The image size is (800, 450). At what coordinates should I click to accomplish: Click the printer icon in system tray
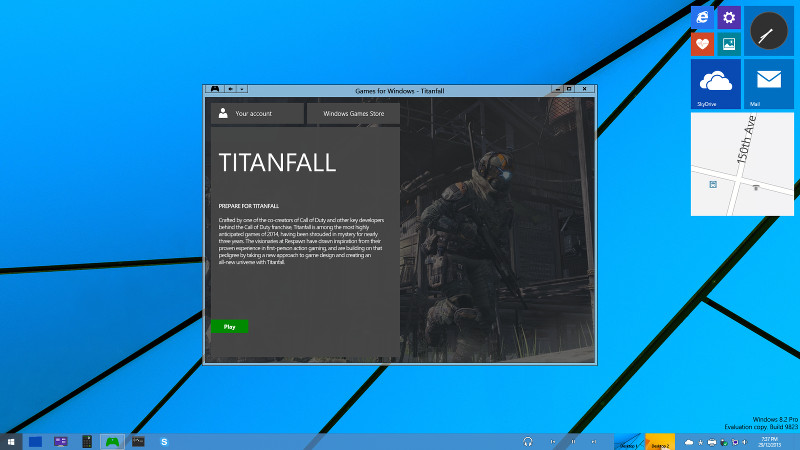tap(712, 442)
